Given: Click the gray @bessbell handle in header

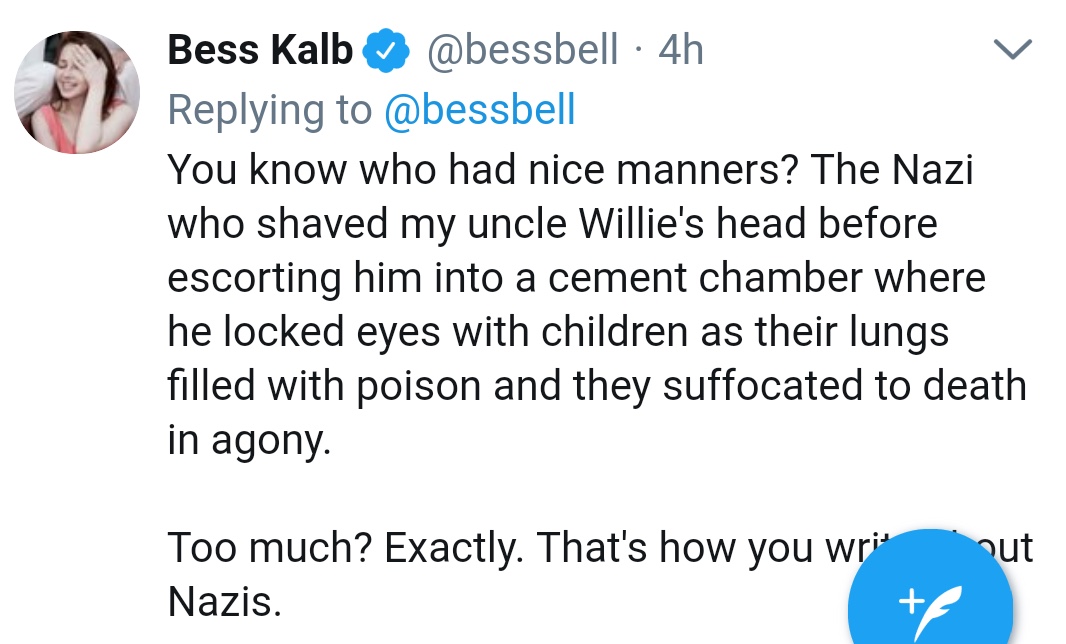Looking at the screenshot, I should [522, 50].
